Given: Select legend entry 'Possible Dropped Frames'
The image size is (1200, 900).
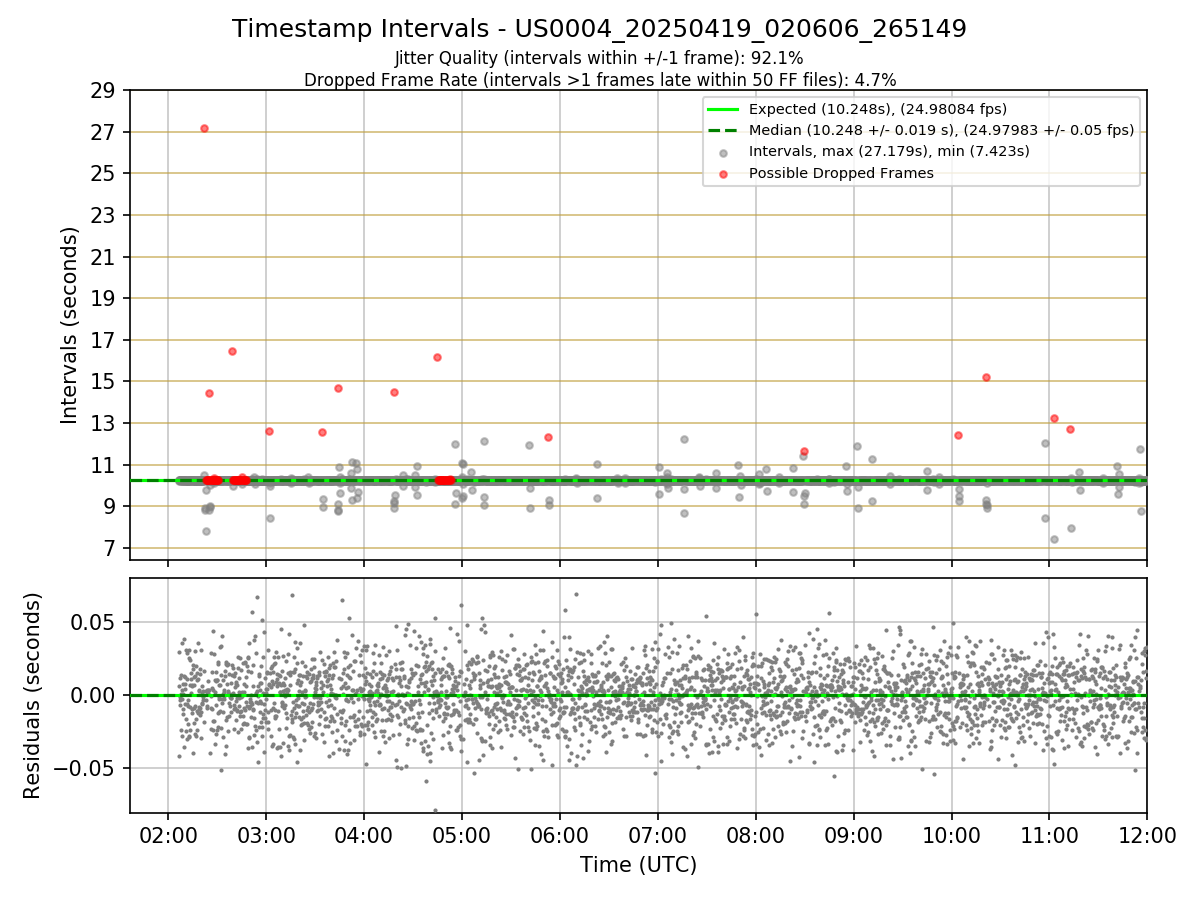Looking at the screenshot, I should pos(841,173).
